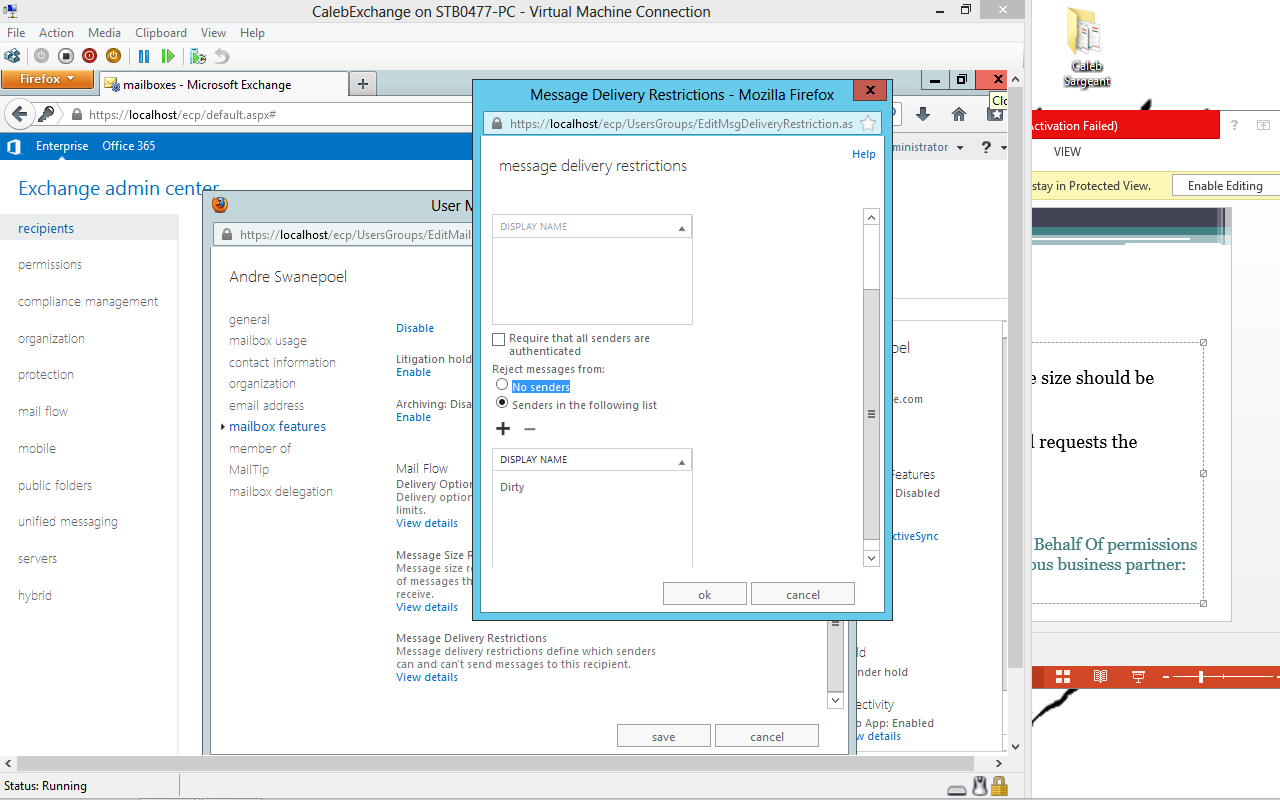Open View details under Message Size Restrictions
Screen dimensions: 1280x800
coord(427,607)
